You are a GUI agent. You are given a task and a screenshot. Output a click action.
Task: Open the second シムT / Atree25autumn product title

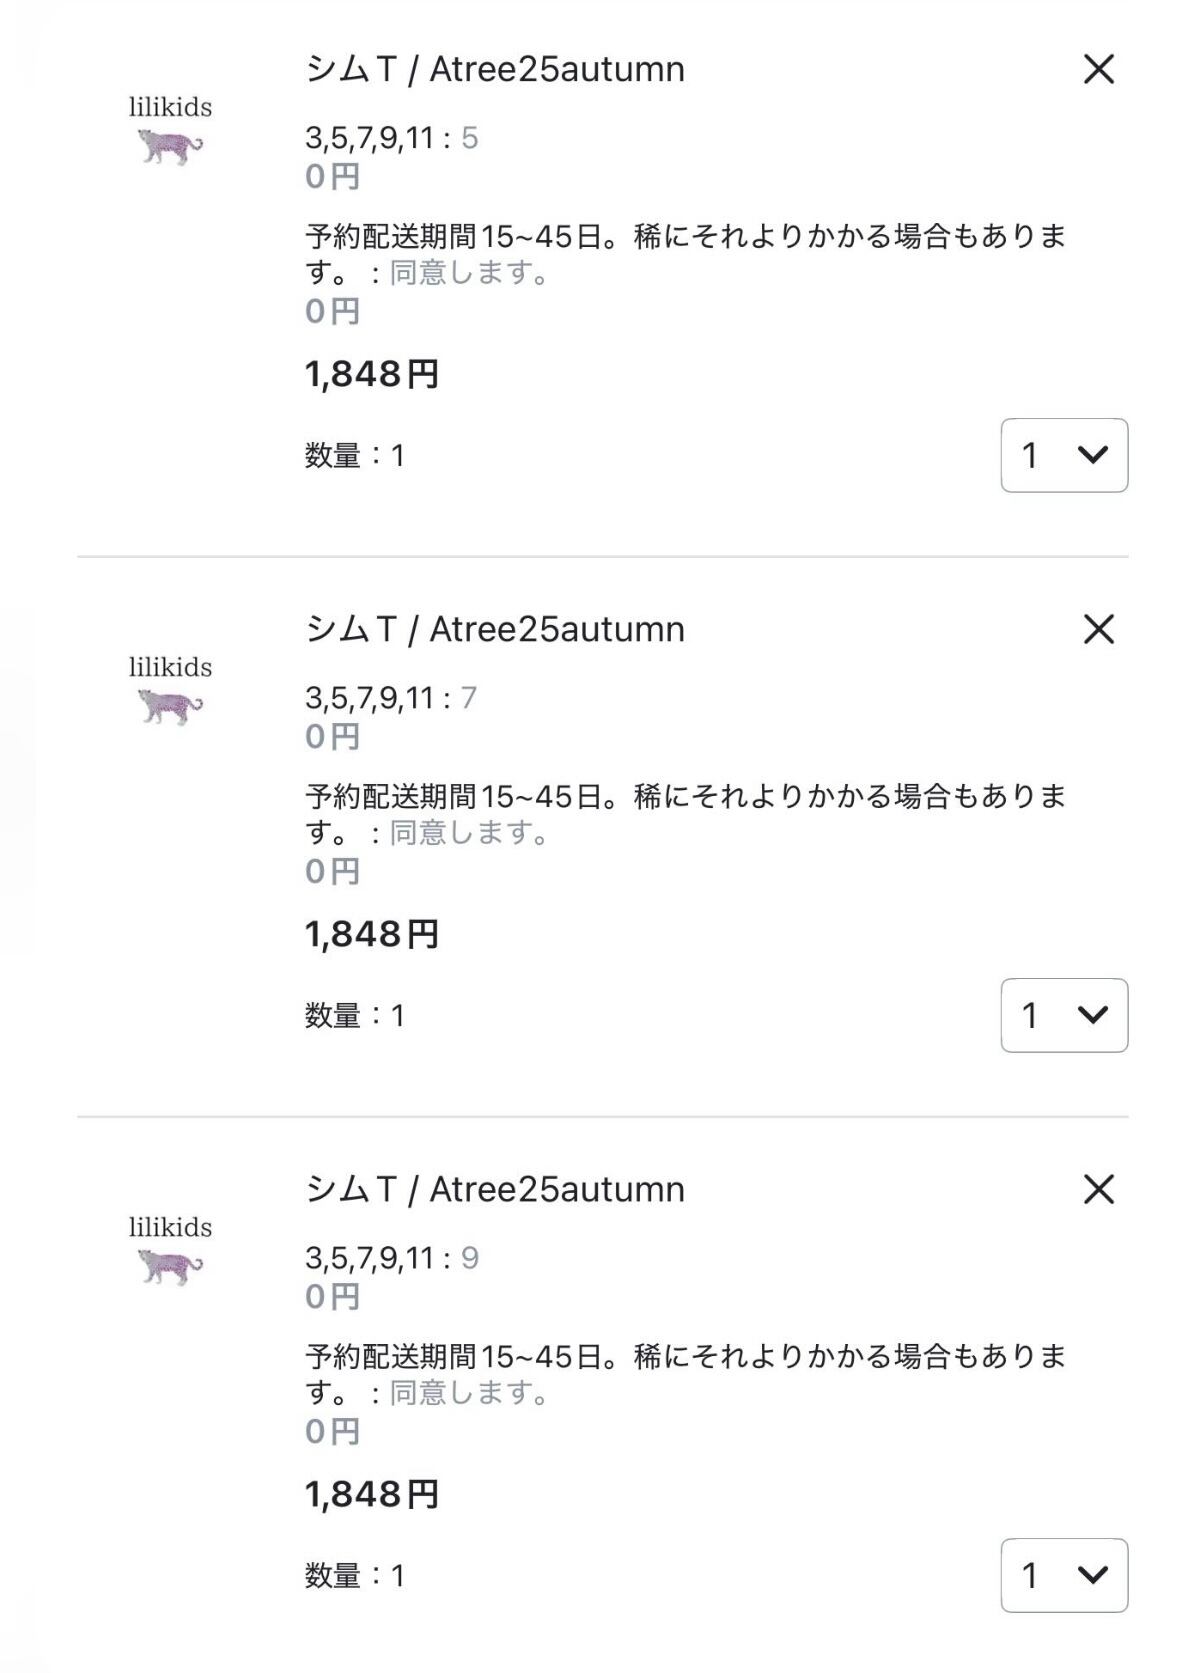tap(495, 630)
